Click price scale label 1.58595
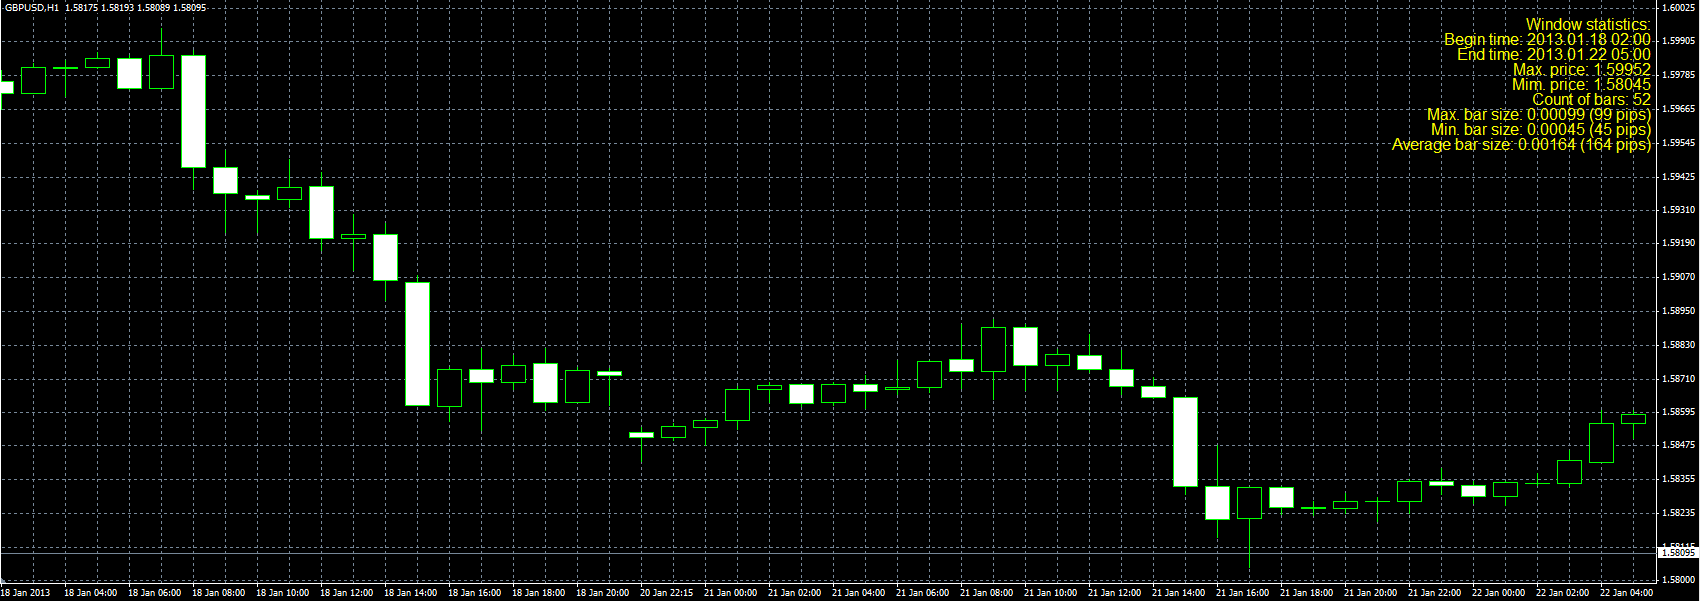Viewport: 1700px width, 601px height. 1679,411
